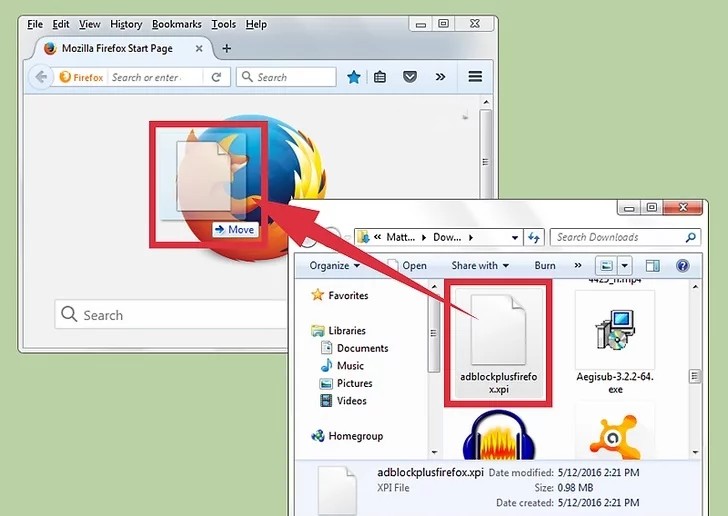Click the Pocket icon in Firefox toolbar
The image size is (728, 516).
[410, 77]
